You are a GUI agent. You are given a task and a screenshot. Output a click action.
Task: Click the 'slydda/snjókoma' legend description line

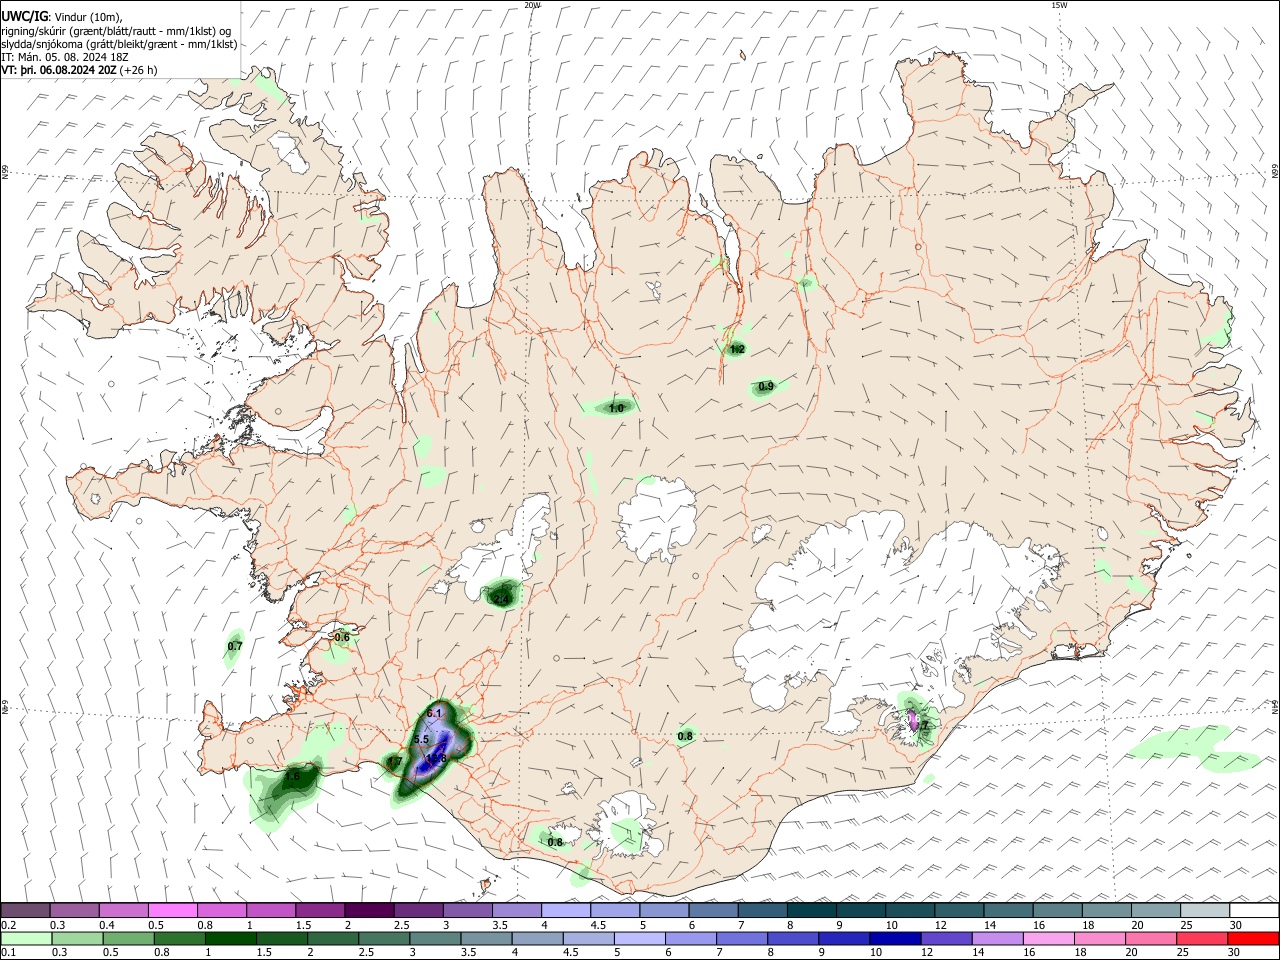pyautogui.click(x=119, y=44)
